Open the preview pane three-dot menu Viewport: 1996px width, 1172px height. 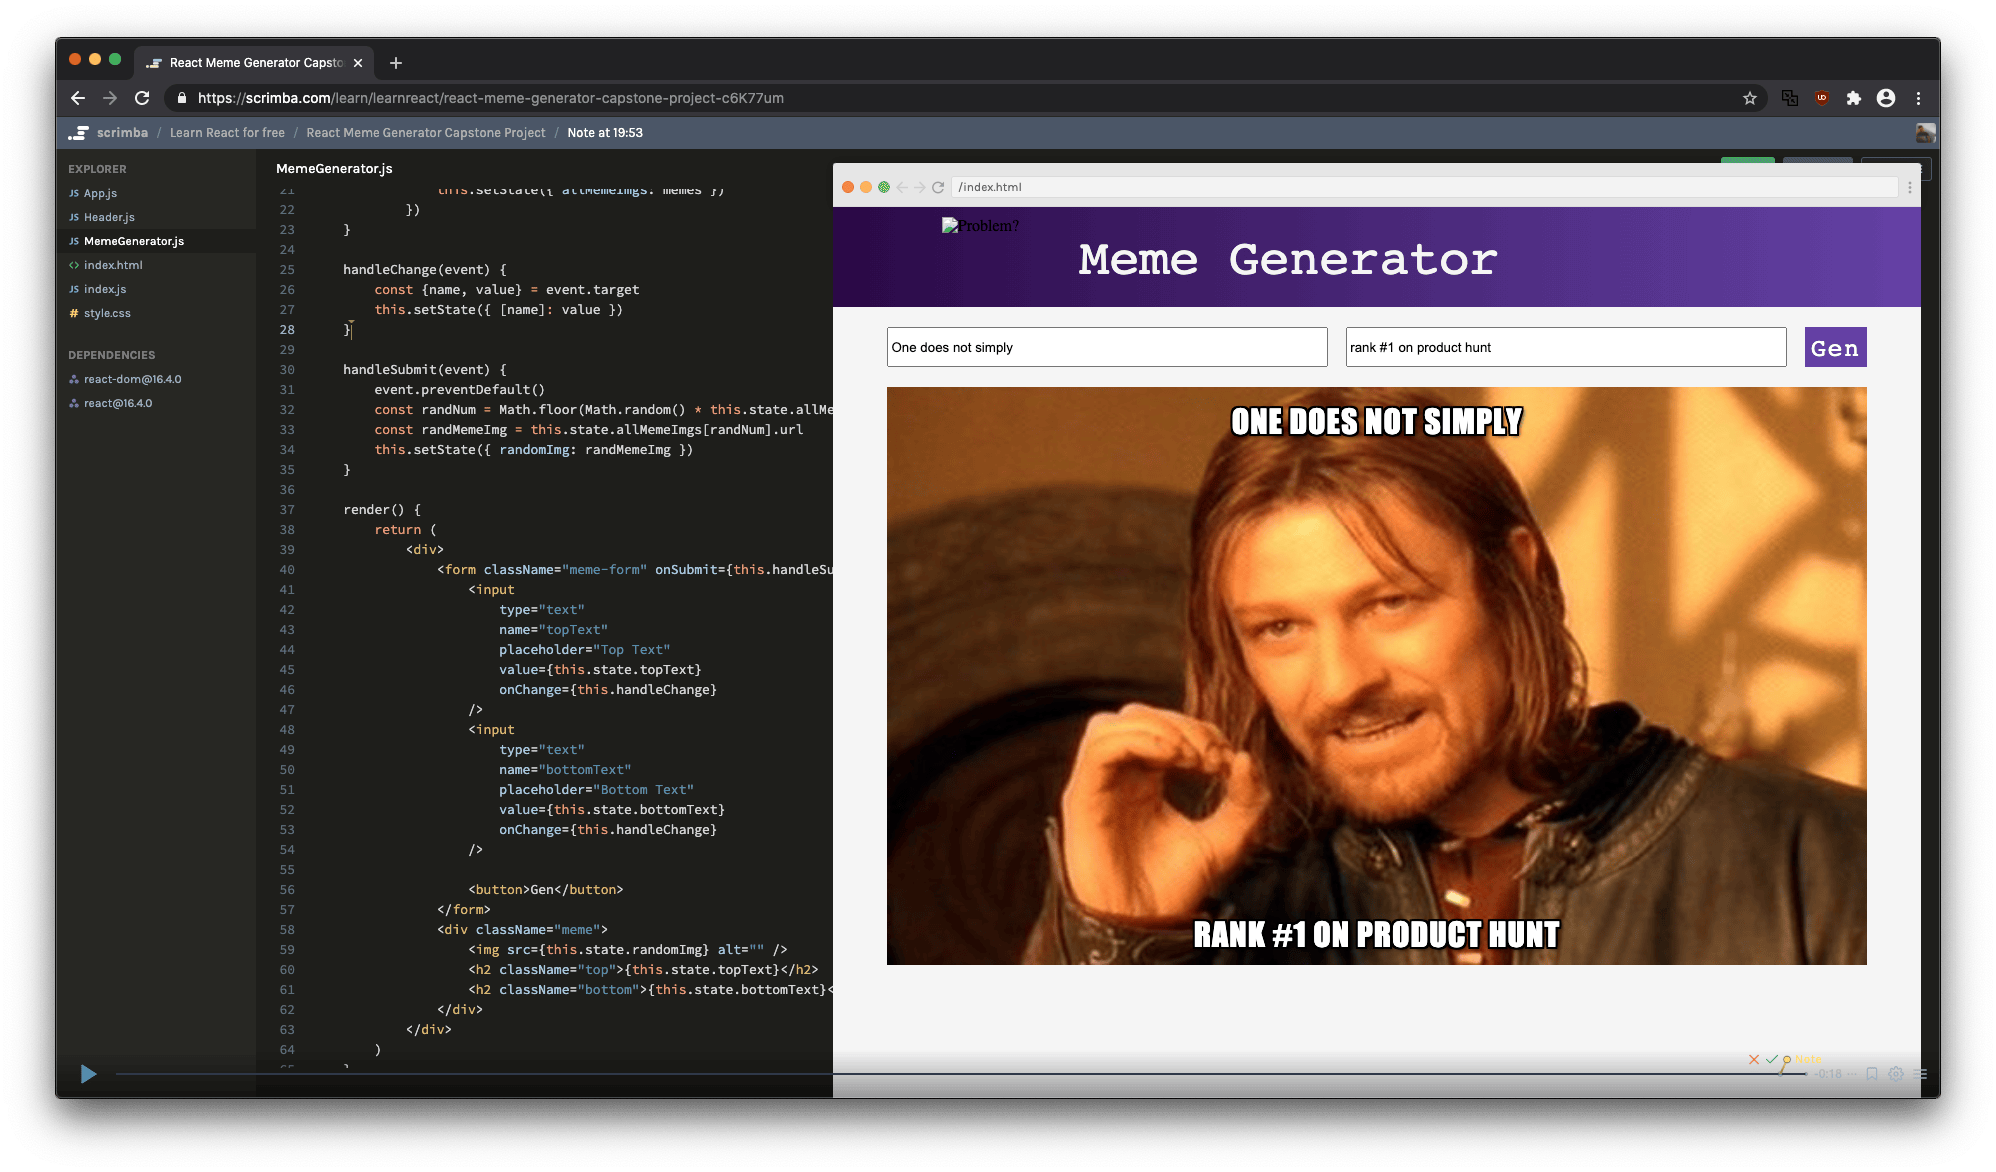(1909, 187)
